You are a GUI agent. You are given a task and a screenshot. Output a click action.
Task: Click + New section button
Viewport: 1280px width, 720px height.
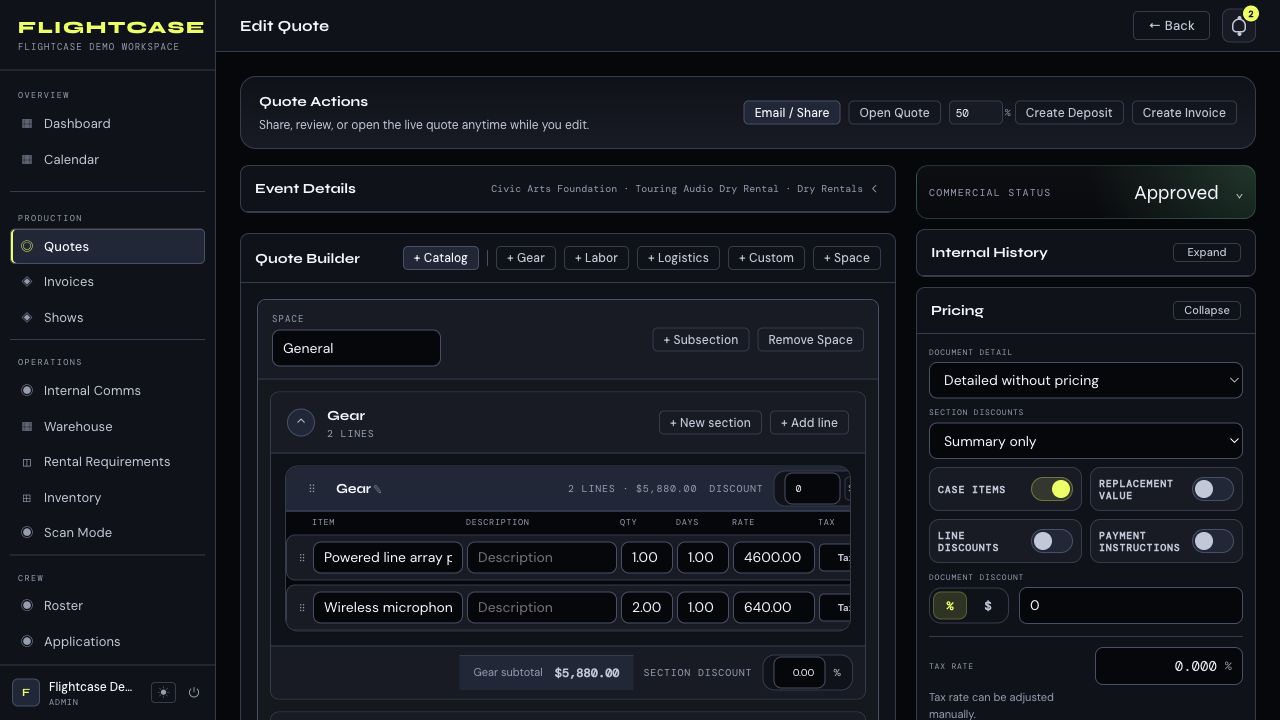[x=710, y=423]
